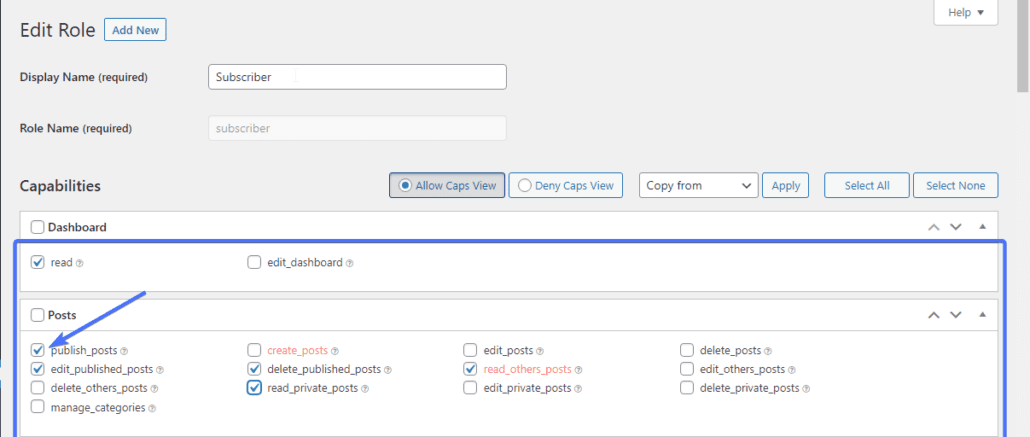Click the Add New role button

pos(135,30)
